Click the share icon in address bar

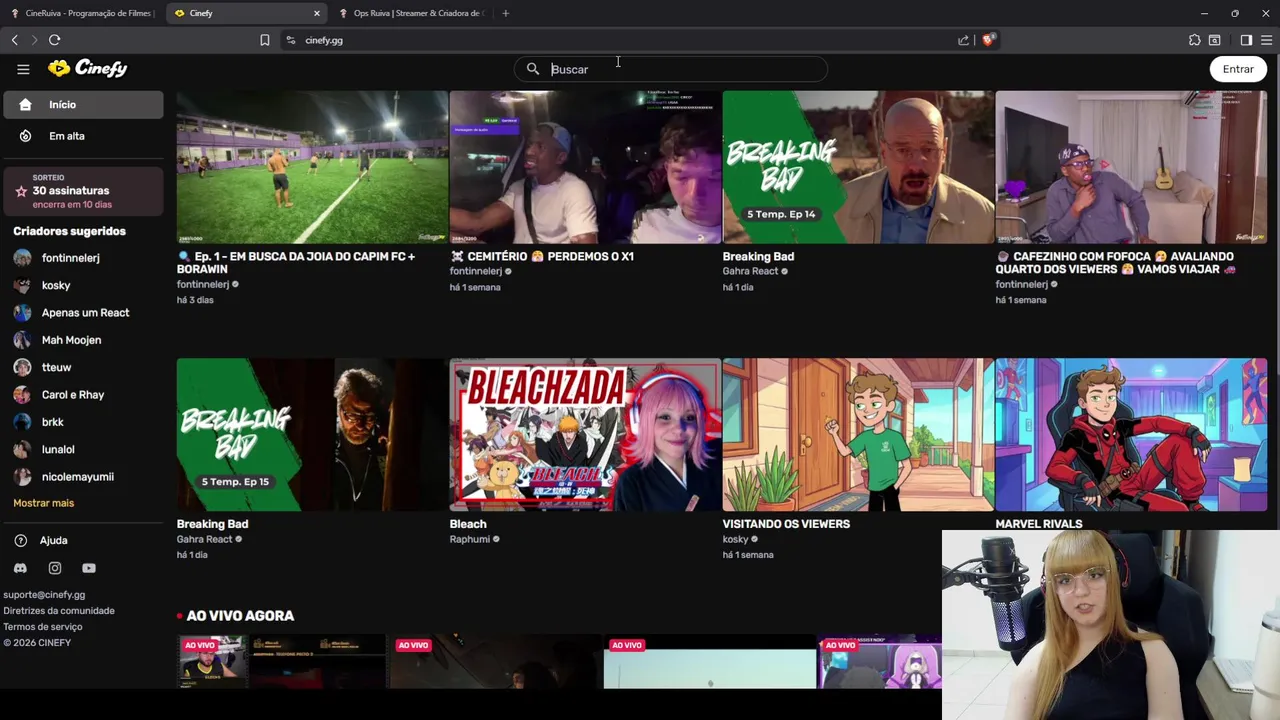pyautogui.click(x=963, y=40)
